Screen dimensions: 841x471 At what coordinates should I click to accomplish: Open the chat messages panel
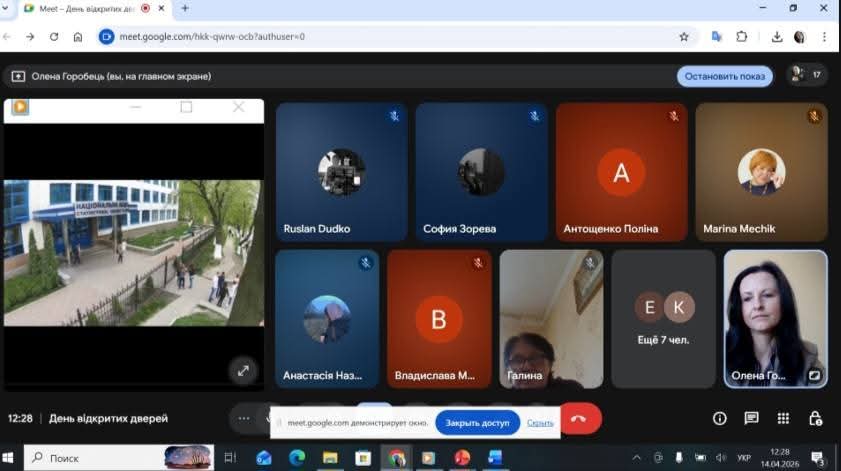tap(751, 418)
